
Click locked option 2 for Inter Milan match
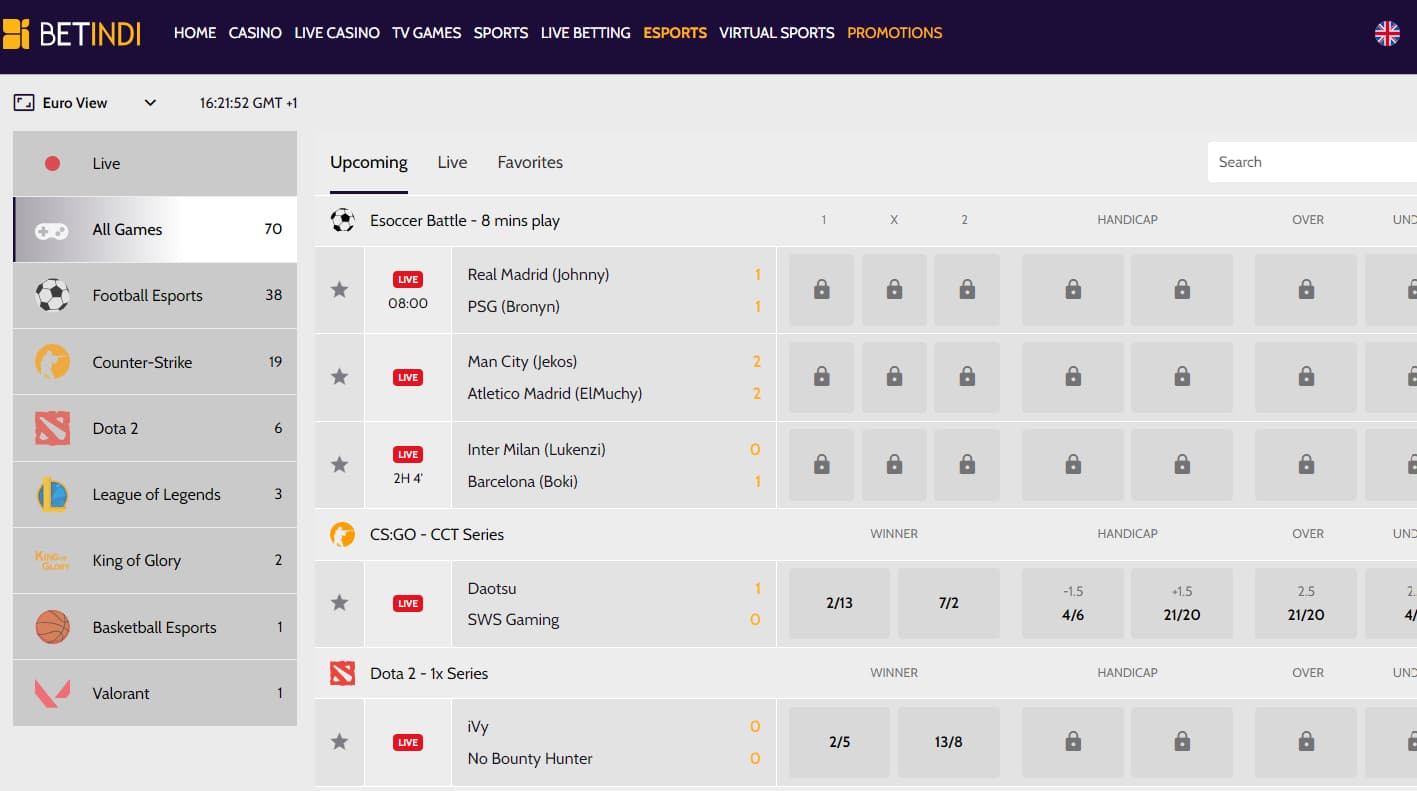click(967, 465)
